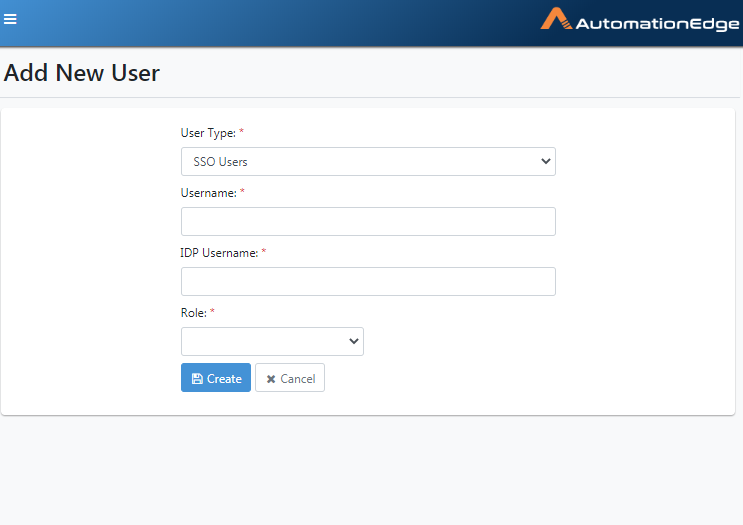This screenshot has width=743, height=525.
Task: Submit the form with Create button
Action: (216, 378)
